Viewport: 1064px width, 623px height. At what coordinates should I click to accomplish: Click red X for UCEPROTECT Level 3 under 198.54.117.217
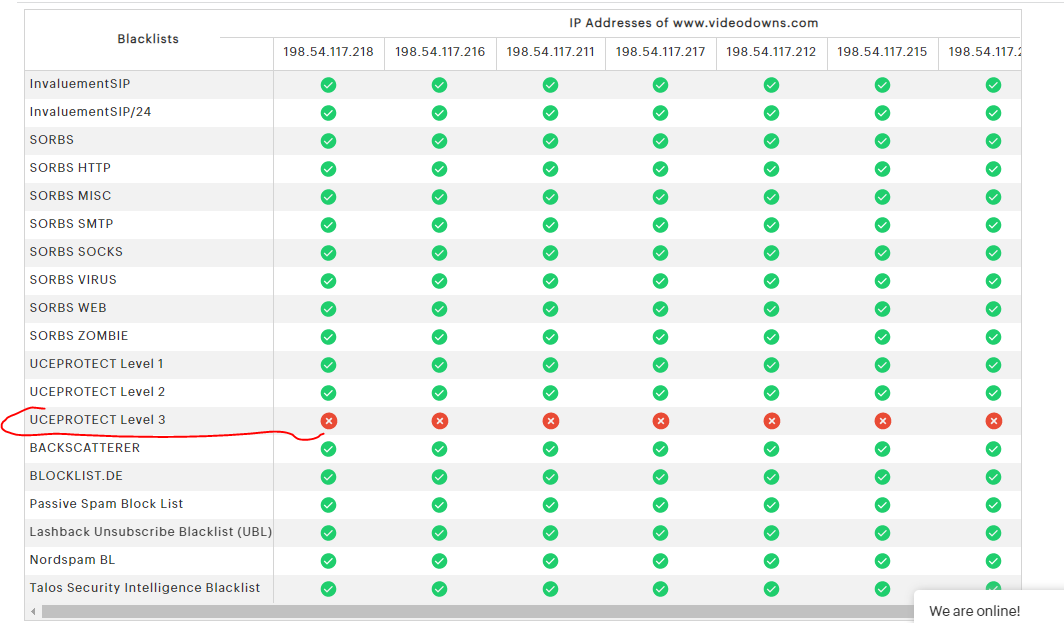point(660,421)
